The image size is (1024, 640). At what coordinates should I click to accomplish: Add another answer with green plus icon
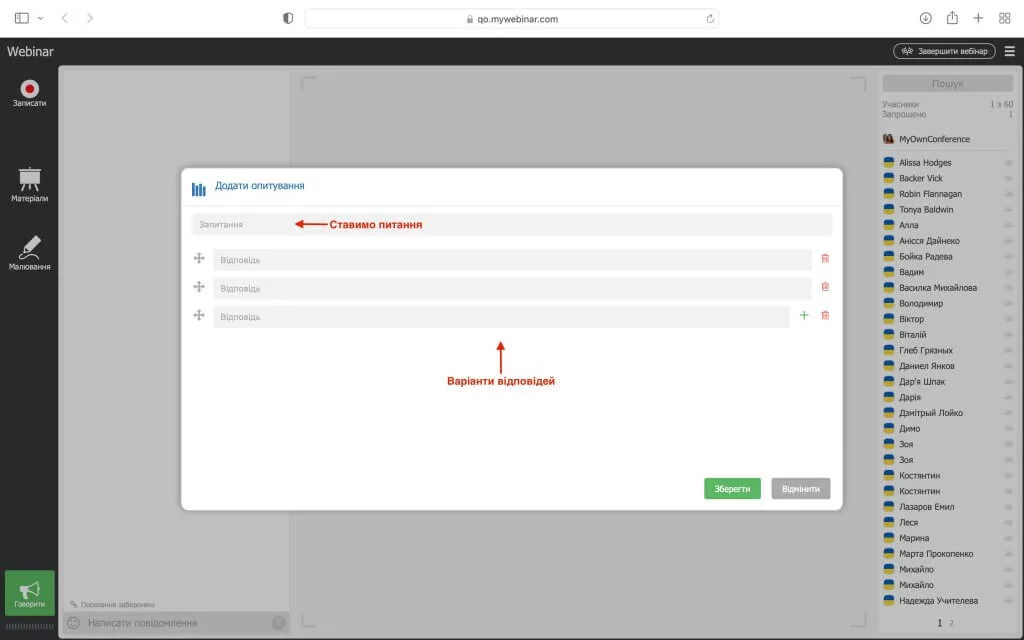(803, 316)
